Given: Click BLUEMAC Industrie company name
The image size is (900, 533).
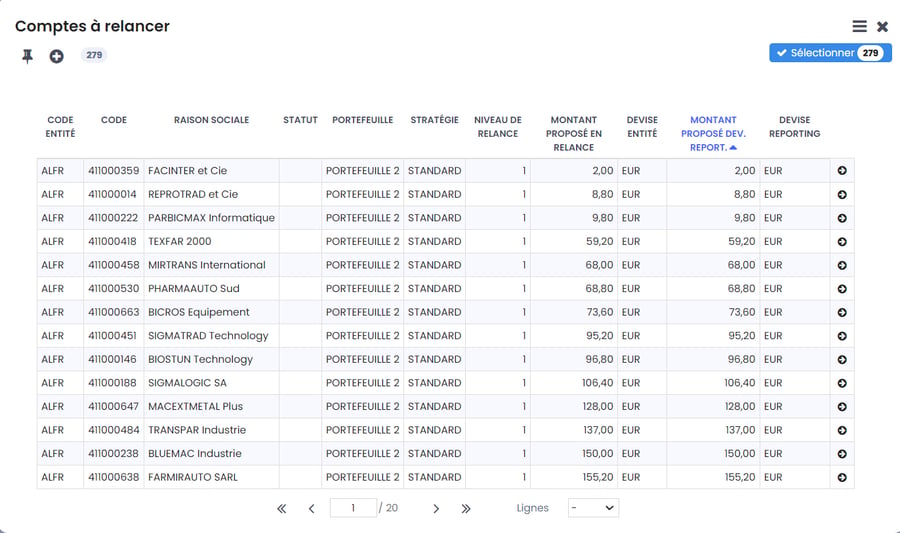Looking at the screenshot, I should coord(195,453).
